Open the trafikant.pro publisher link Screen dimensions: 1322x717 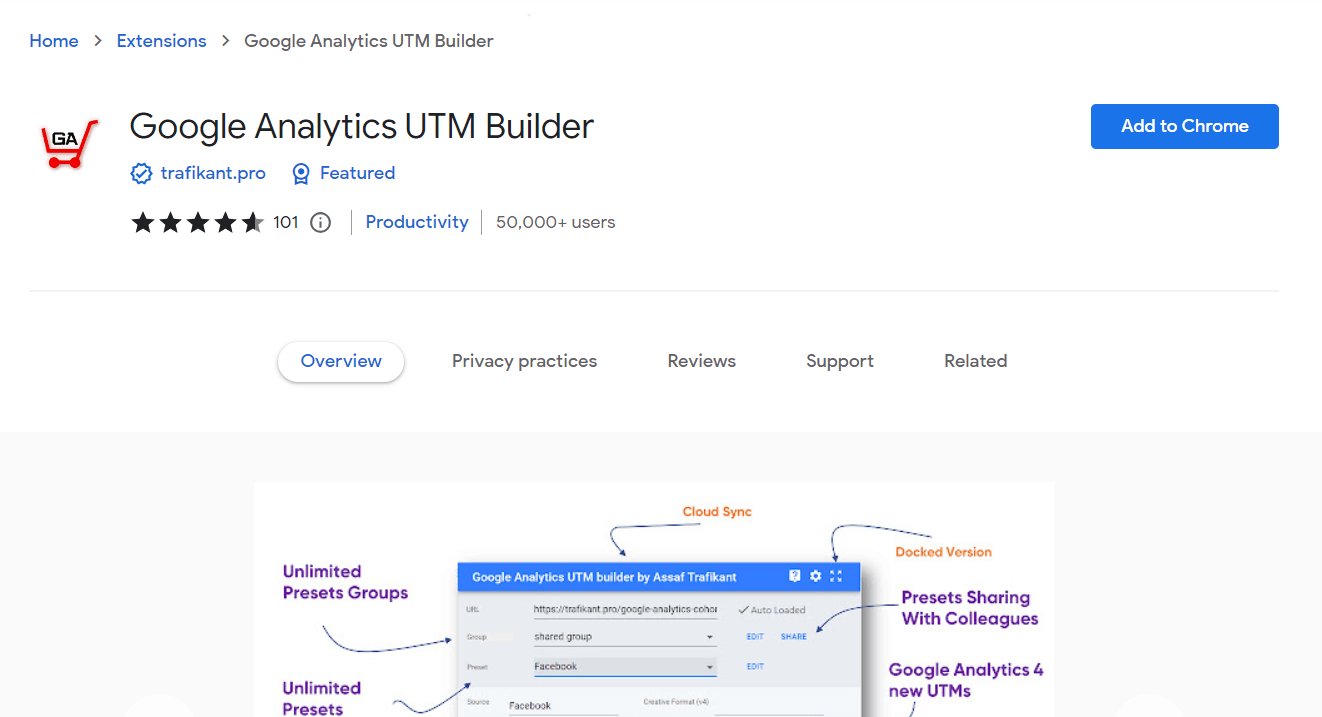point(212,173)
